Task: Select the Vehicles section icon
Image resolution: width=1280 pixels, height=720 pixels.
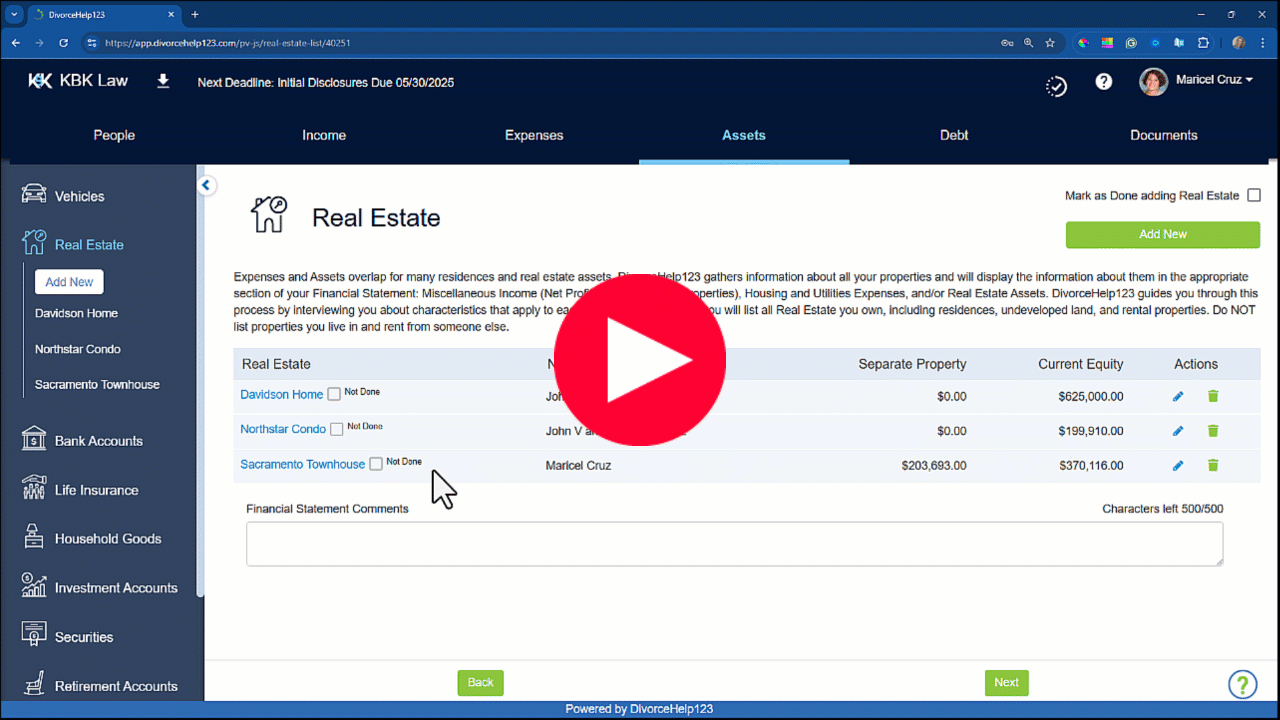Action: pos(33,195)
